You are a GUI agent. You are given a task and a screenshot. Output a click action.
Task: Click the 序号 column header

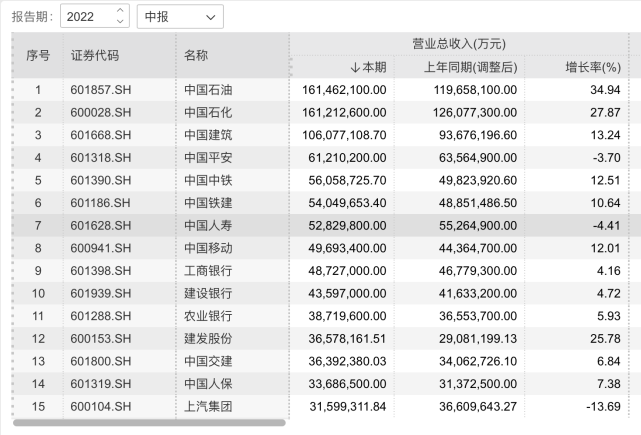click(37, 55)
